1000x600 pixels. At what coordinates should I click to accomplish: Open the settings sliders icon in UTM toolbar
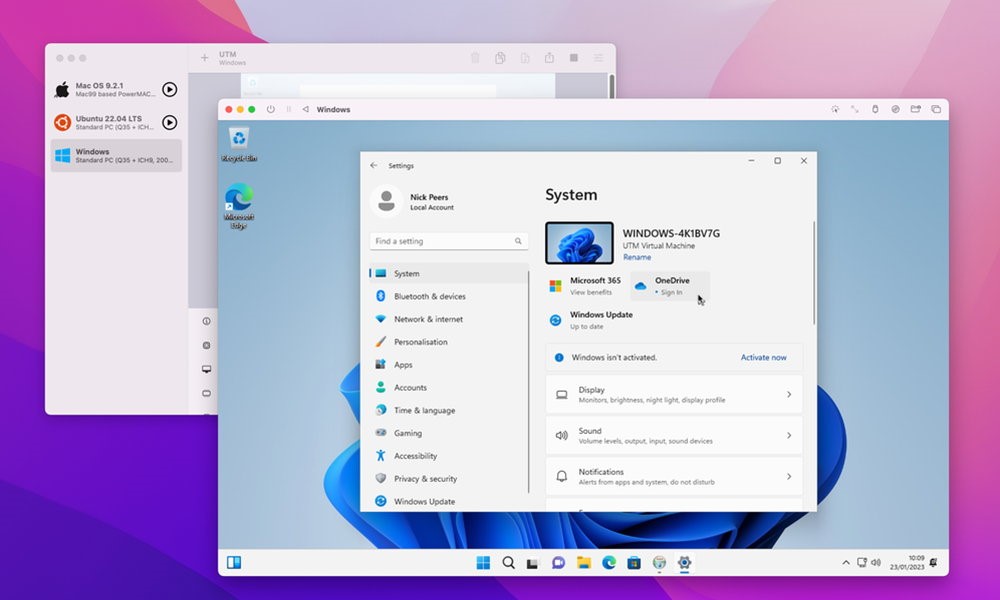click(598, 58)
